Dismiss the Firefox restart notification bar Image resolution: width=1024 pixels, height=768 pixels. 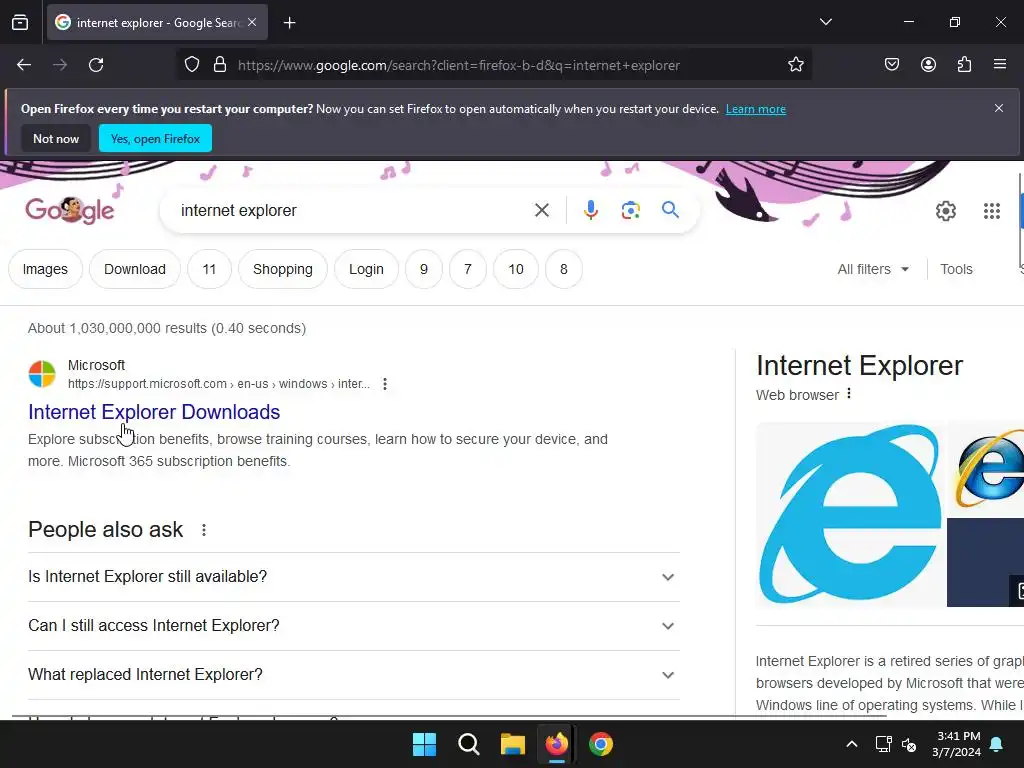[x=999, y=108]
